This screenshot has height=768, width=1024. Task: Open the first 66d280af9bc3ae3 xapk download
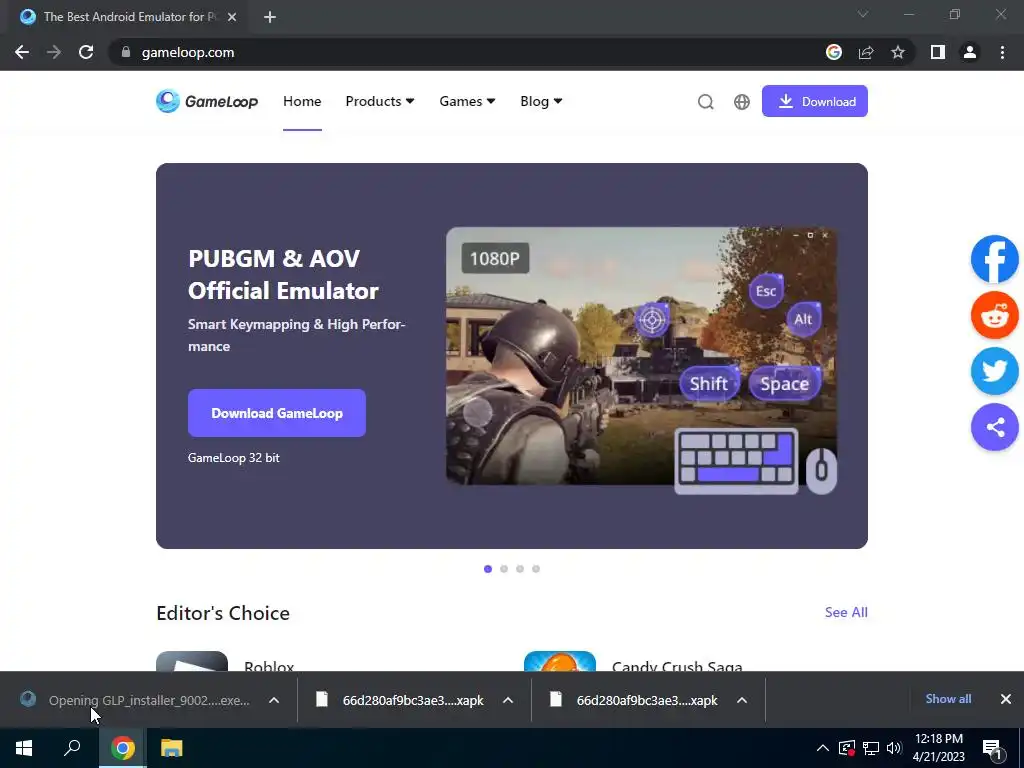(x=400, y=700)
